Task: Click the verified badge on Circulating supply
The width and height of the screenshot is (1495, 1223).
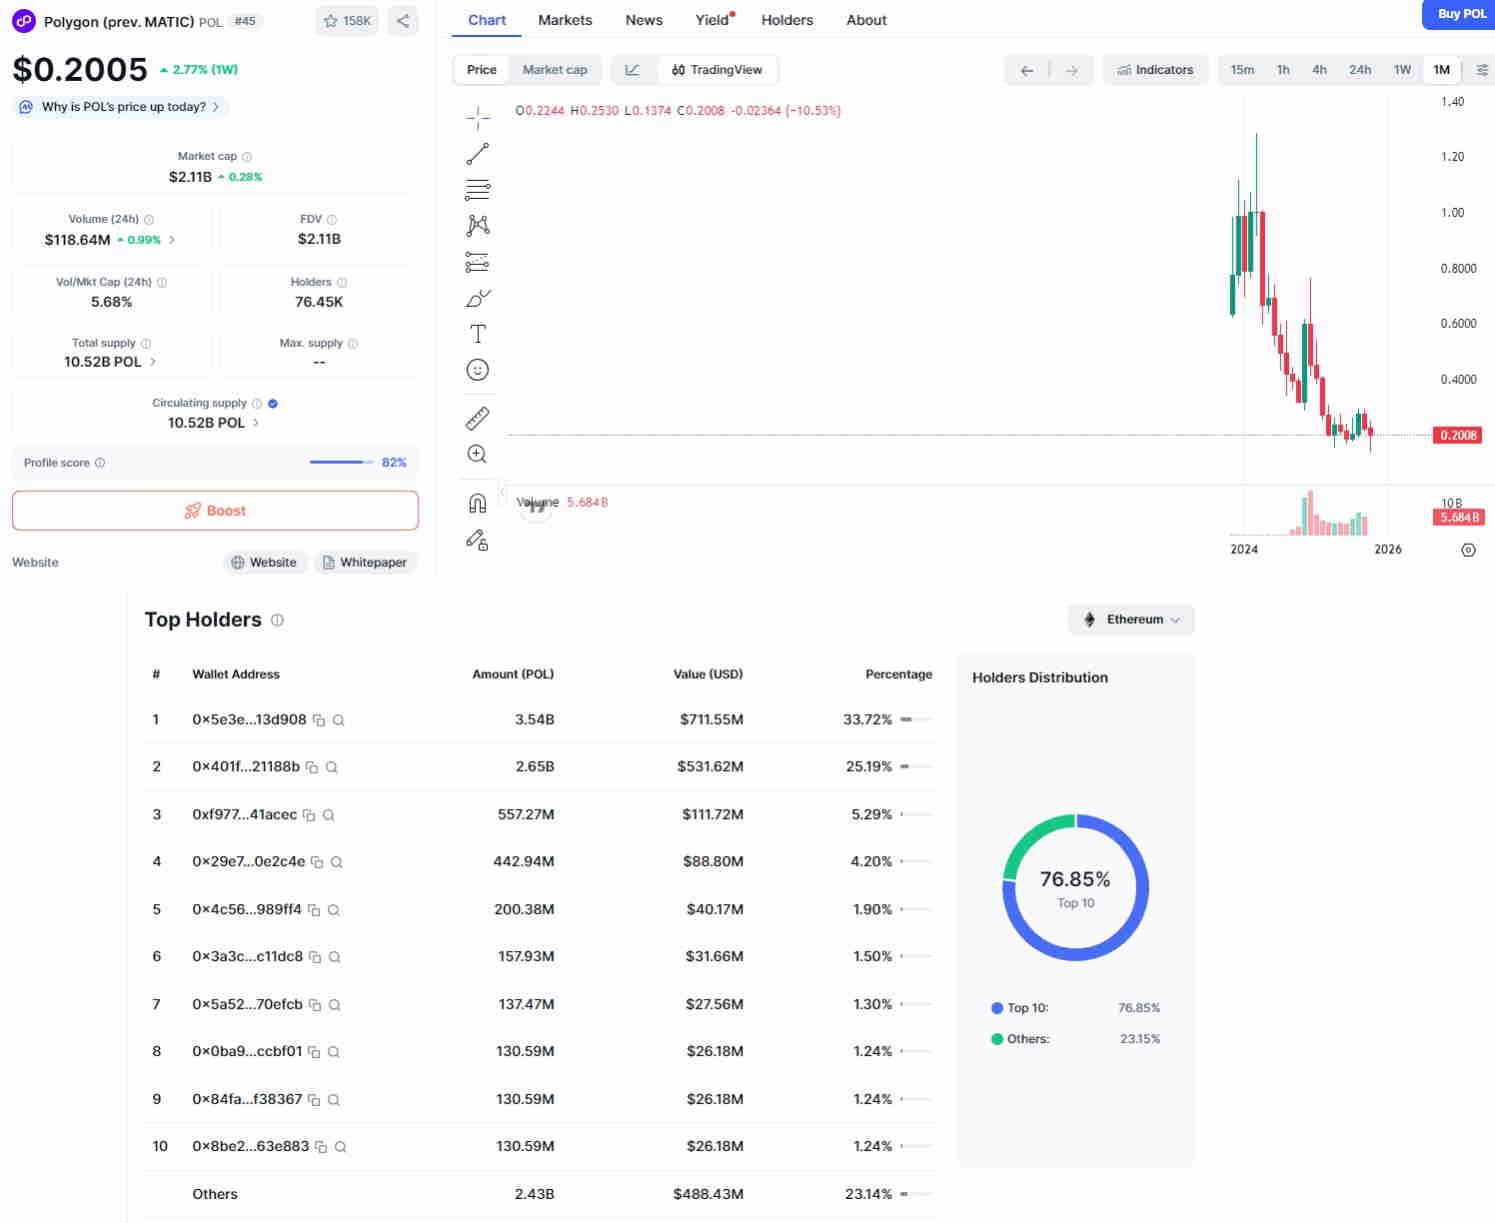Action: coord(273,404)
